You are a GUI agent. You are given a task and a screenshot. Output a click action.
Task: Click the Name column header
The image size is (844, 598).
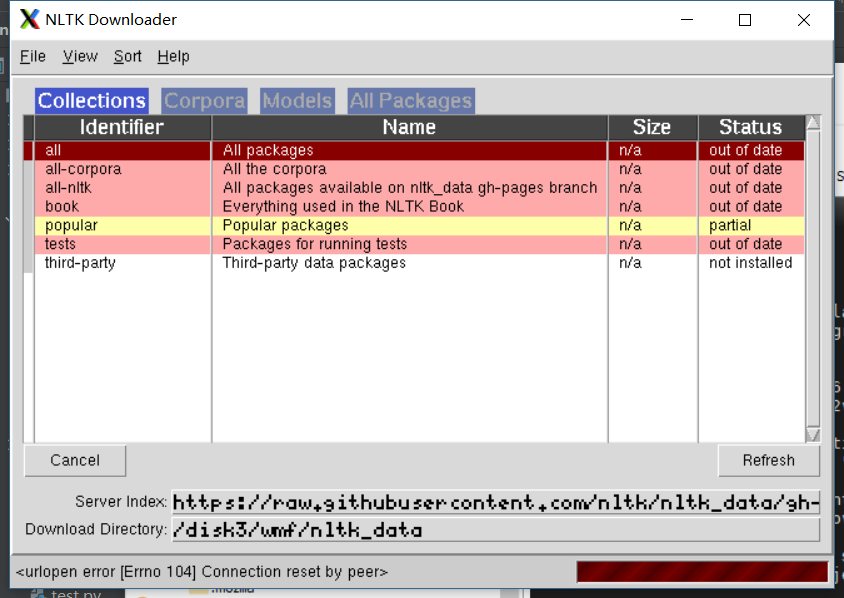(x=410, y=127)
